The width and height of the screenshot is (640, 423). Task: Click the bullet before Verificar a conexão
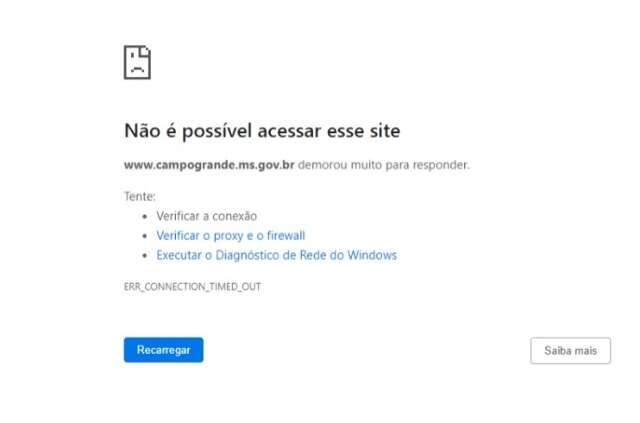pyautogui.click(x=144, y=216)
